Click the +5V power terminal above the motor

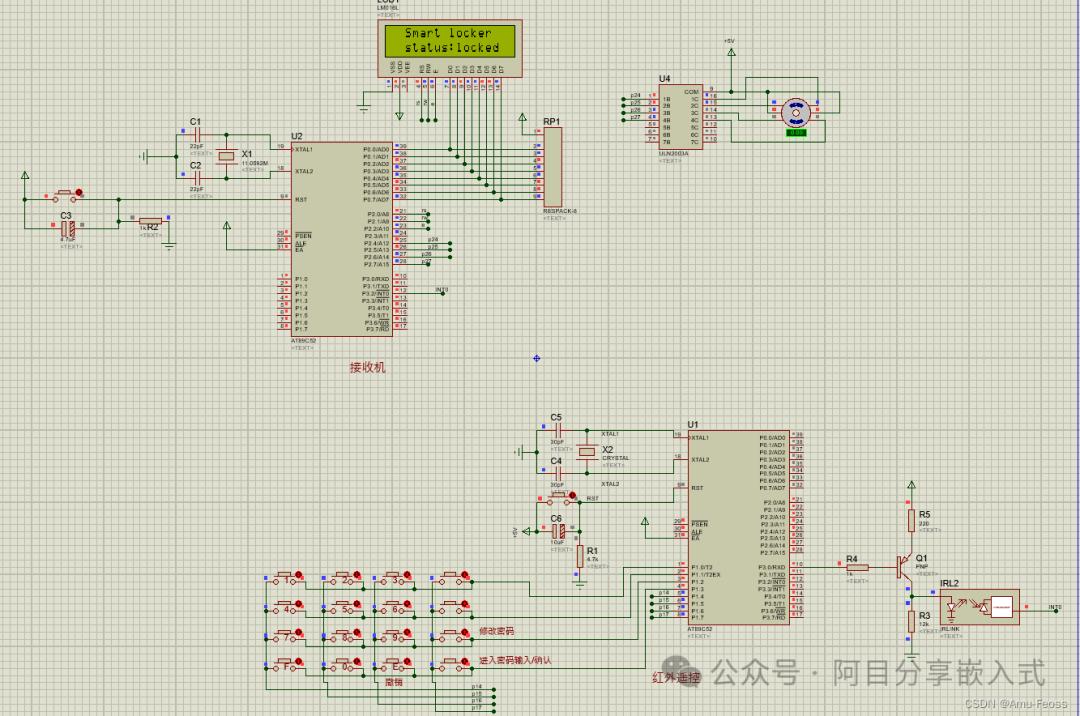(x=731, y=50)
